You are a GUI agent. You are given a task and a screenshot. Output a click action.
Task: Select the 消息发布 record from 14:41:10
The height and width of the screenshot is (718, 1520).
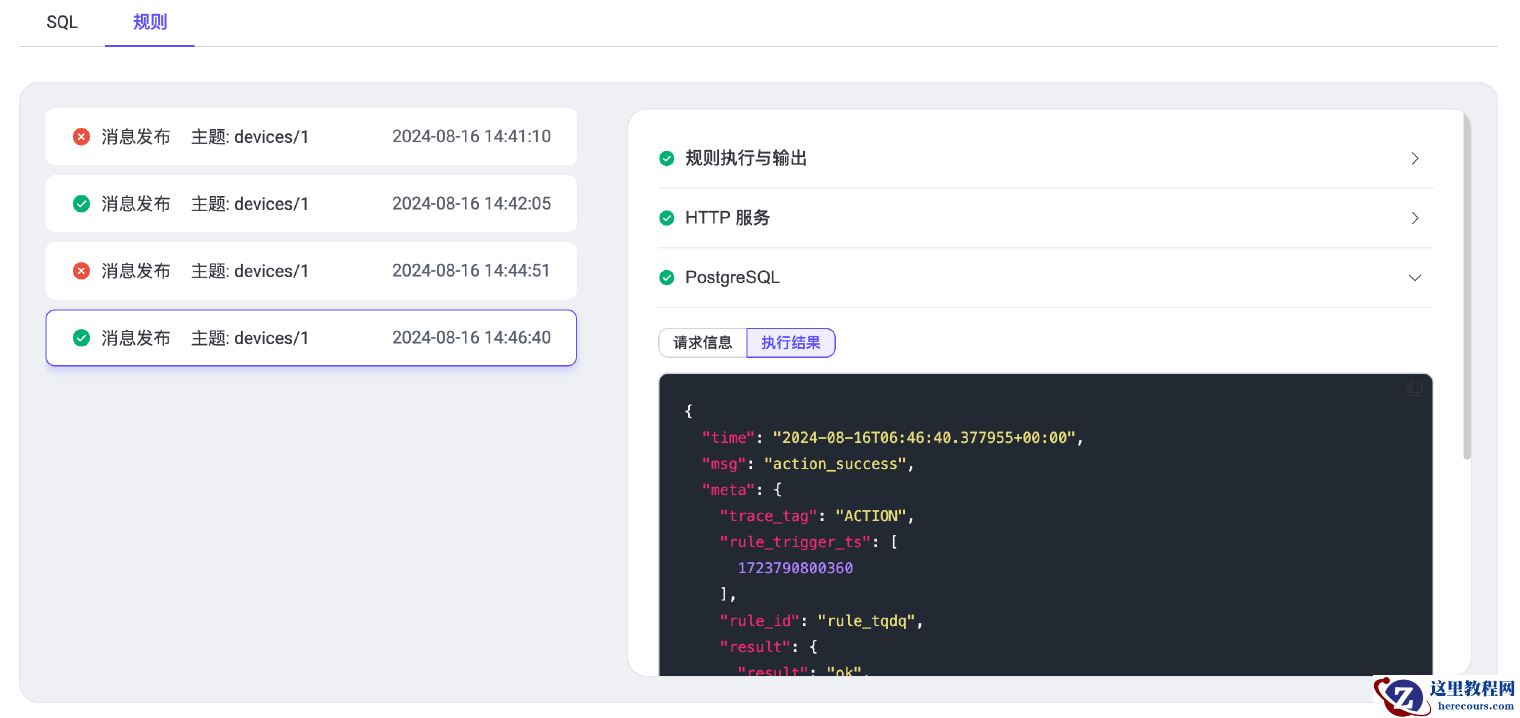(311, 137)
